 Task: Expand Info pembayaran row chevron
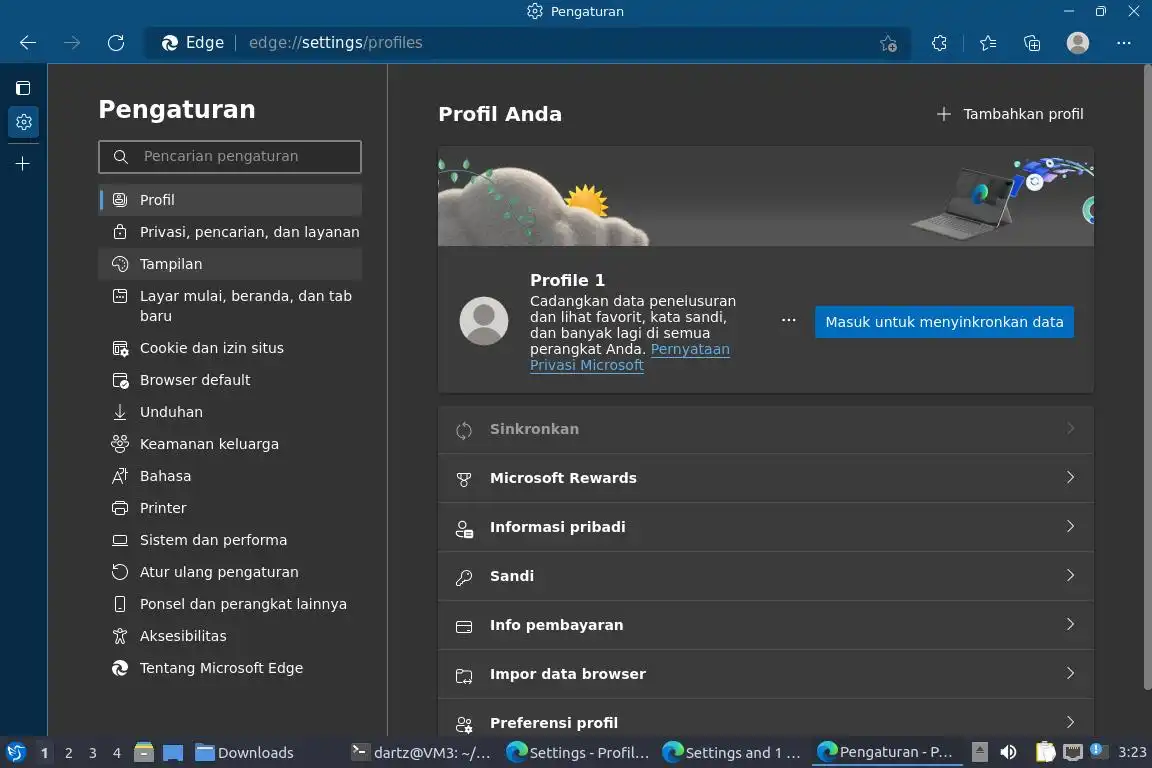coord(1070,625)
